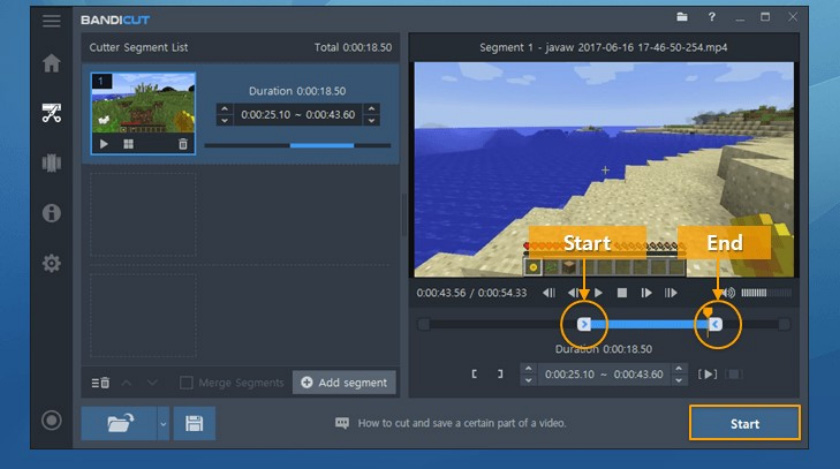The image size is (840, 469).
Task: Set start point with left bracket button
Action: (x=474, y=374)
